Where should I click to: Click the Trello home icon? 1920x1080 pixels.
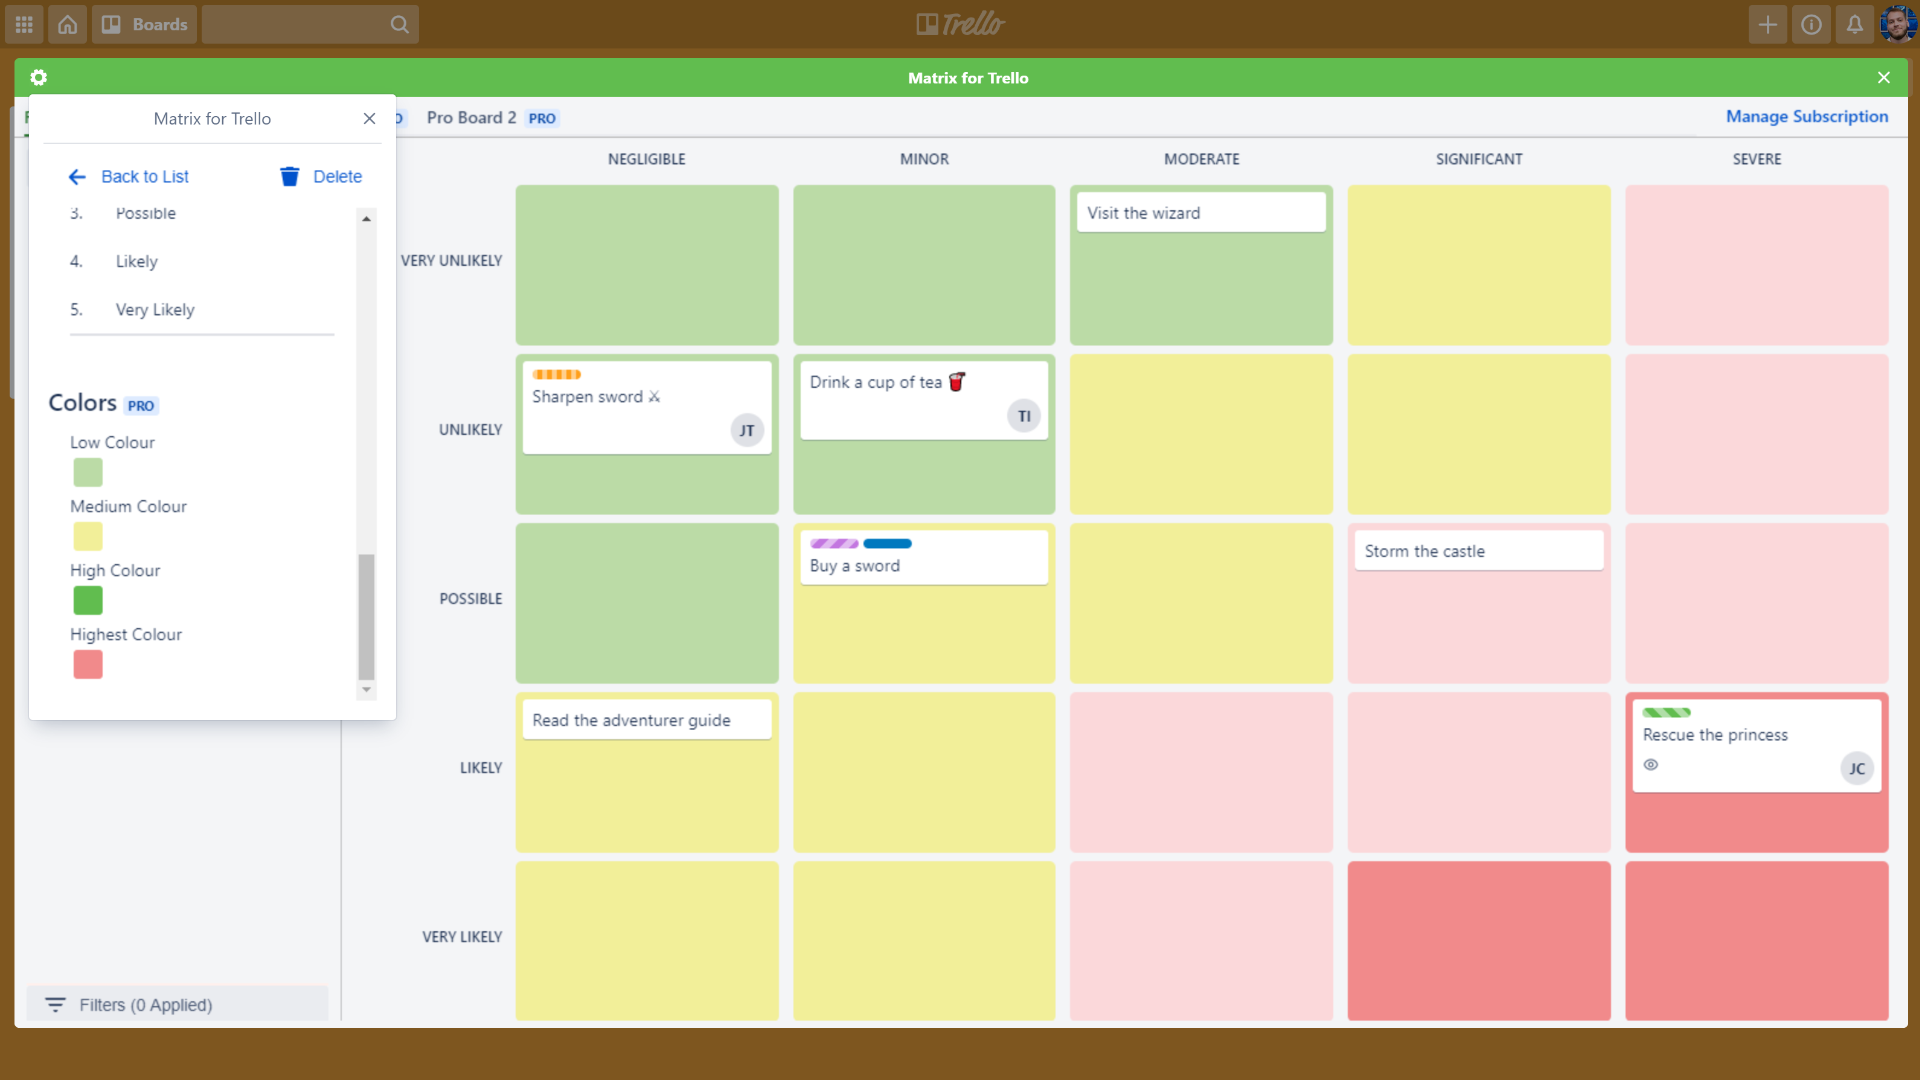click(66, 24)
